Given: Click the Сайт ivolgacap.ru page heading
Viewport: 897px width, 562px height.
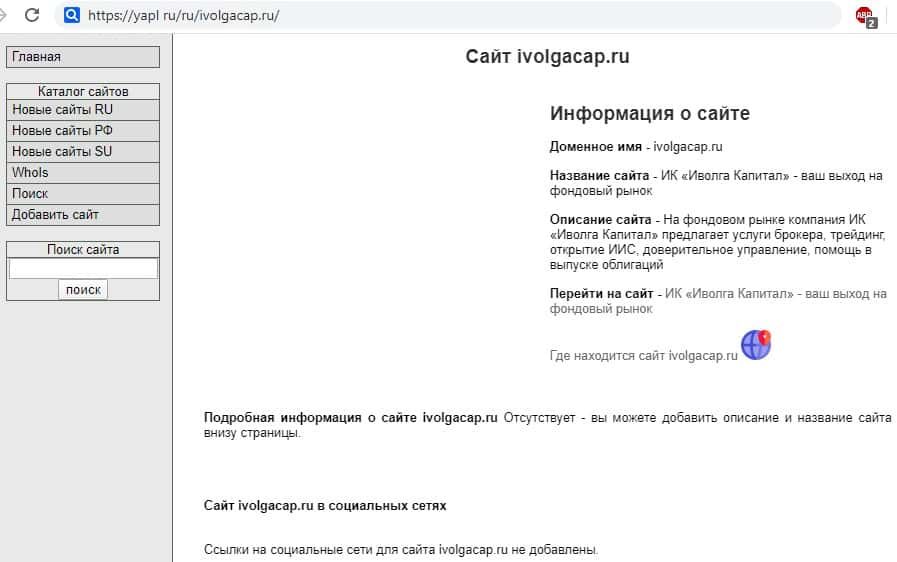Looking at the screenshot, I should [x=547, y=56].
